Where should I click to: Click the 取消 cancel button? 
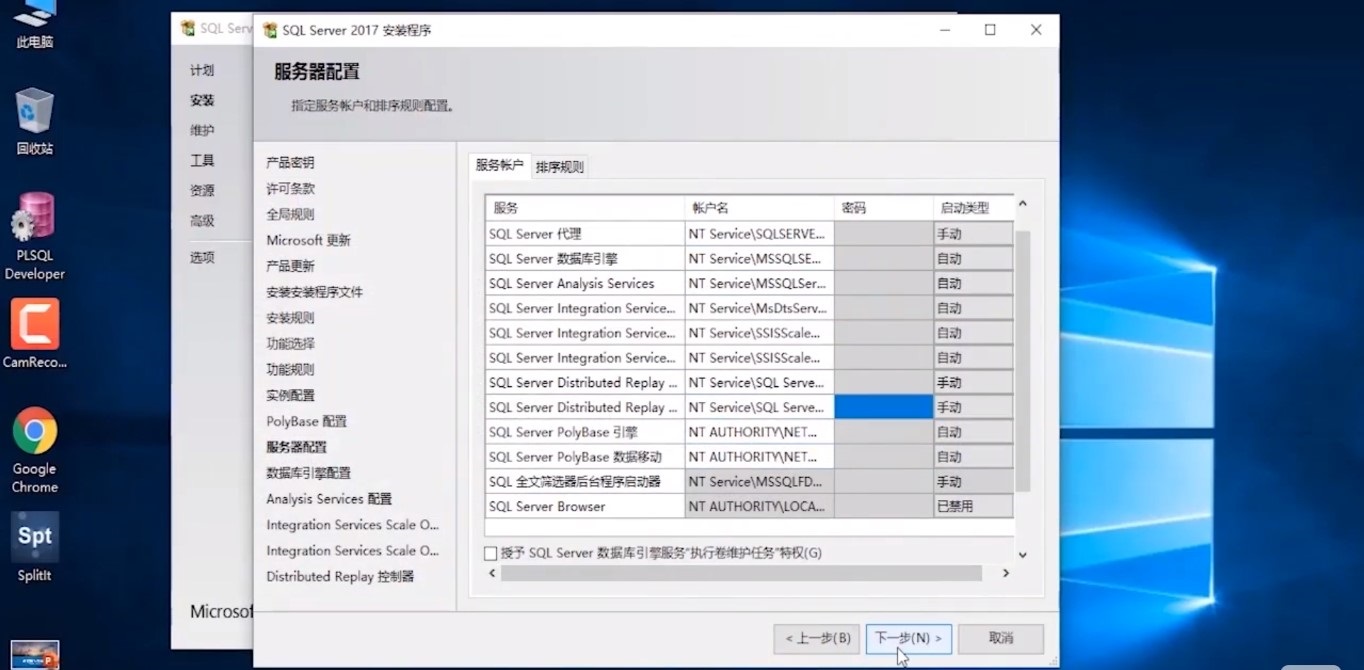tap(1000, 638)
